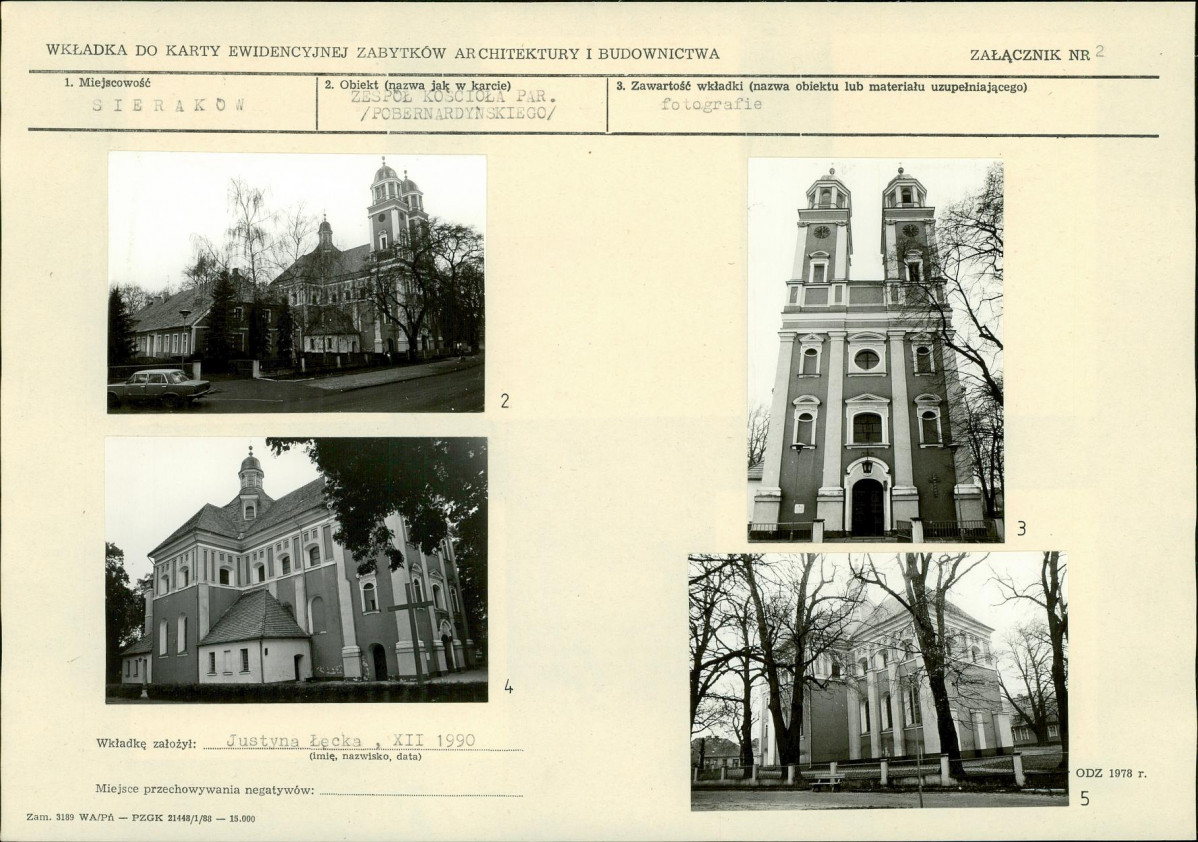This screenshot has width=1198, height=842.
Task: Click the Wkładkę założył label
Action: click(x=147, y=743)
